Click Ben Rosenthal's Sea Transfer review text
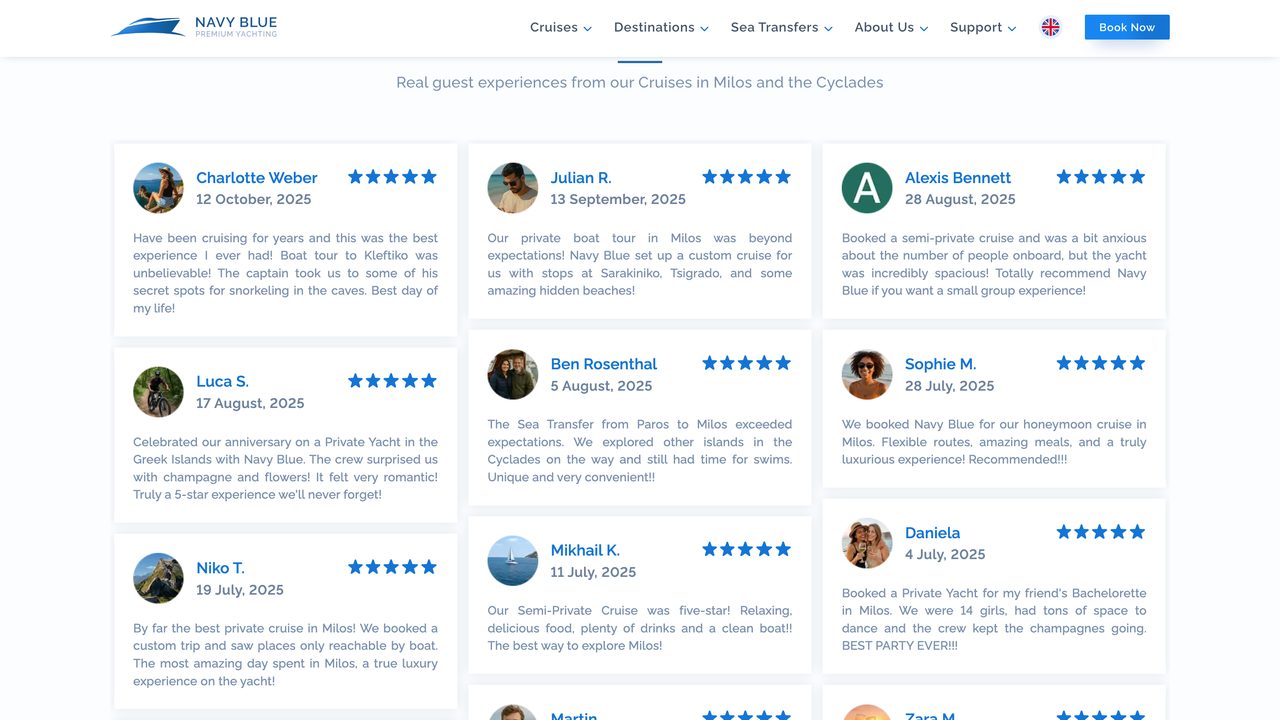 coord(640,451)
